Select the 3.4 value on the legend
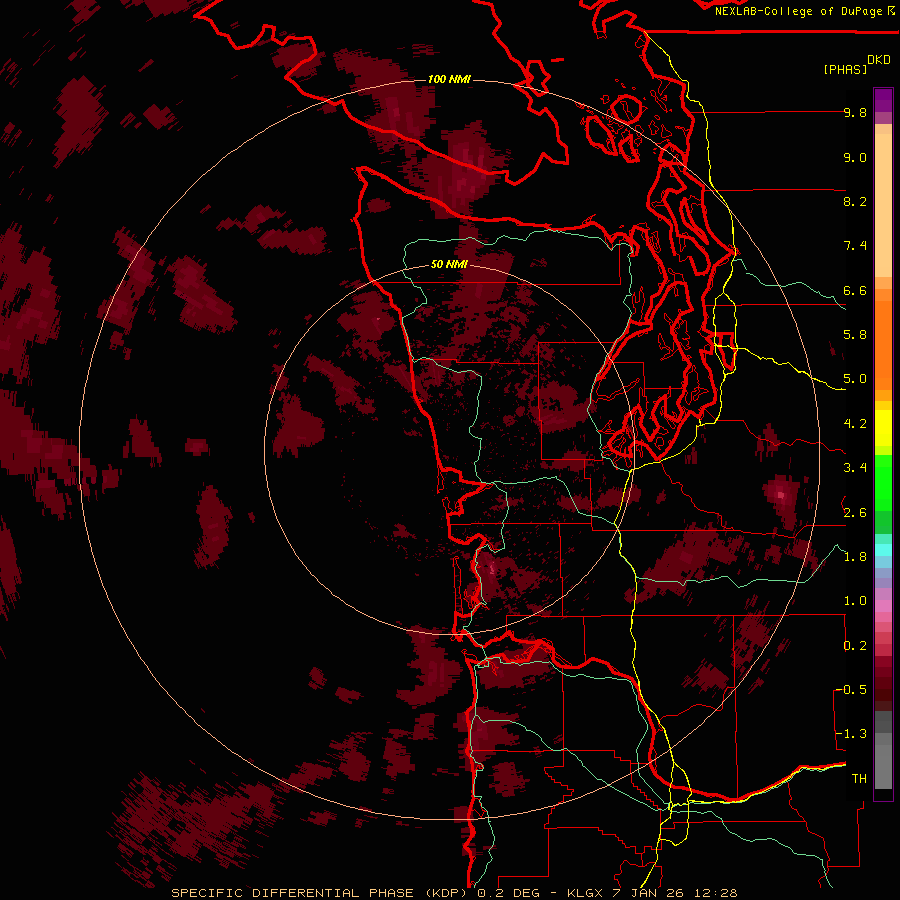This screenshot has width=900, height=900. [855, 468]
